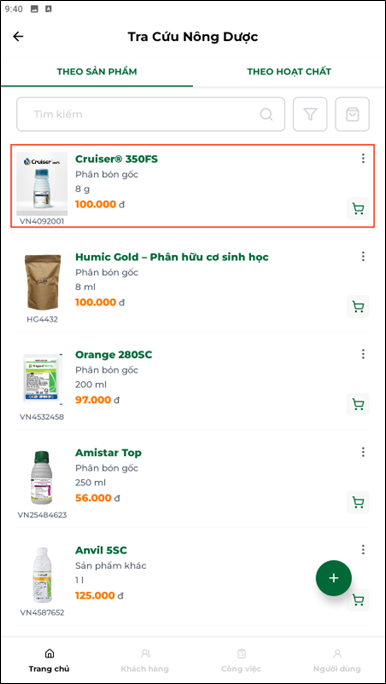Open the filter funnel icon

pyautogui.click(x=310, y=114)
